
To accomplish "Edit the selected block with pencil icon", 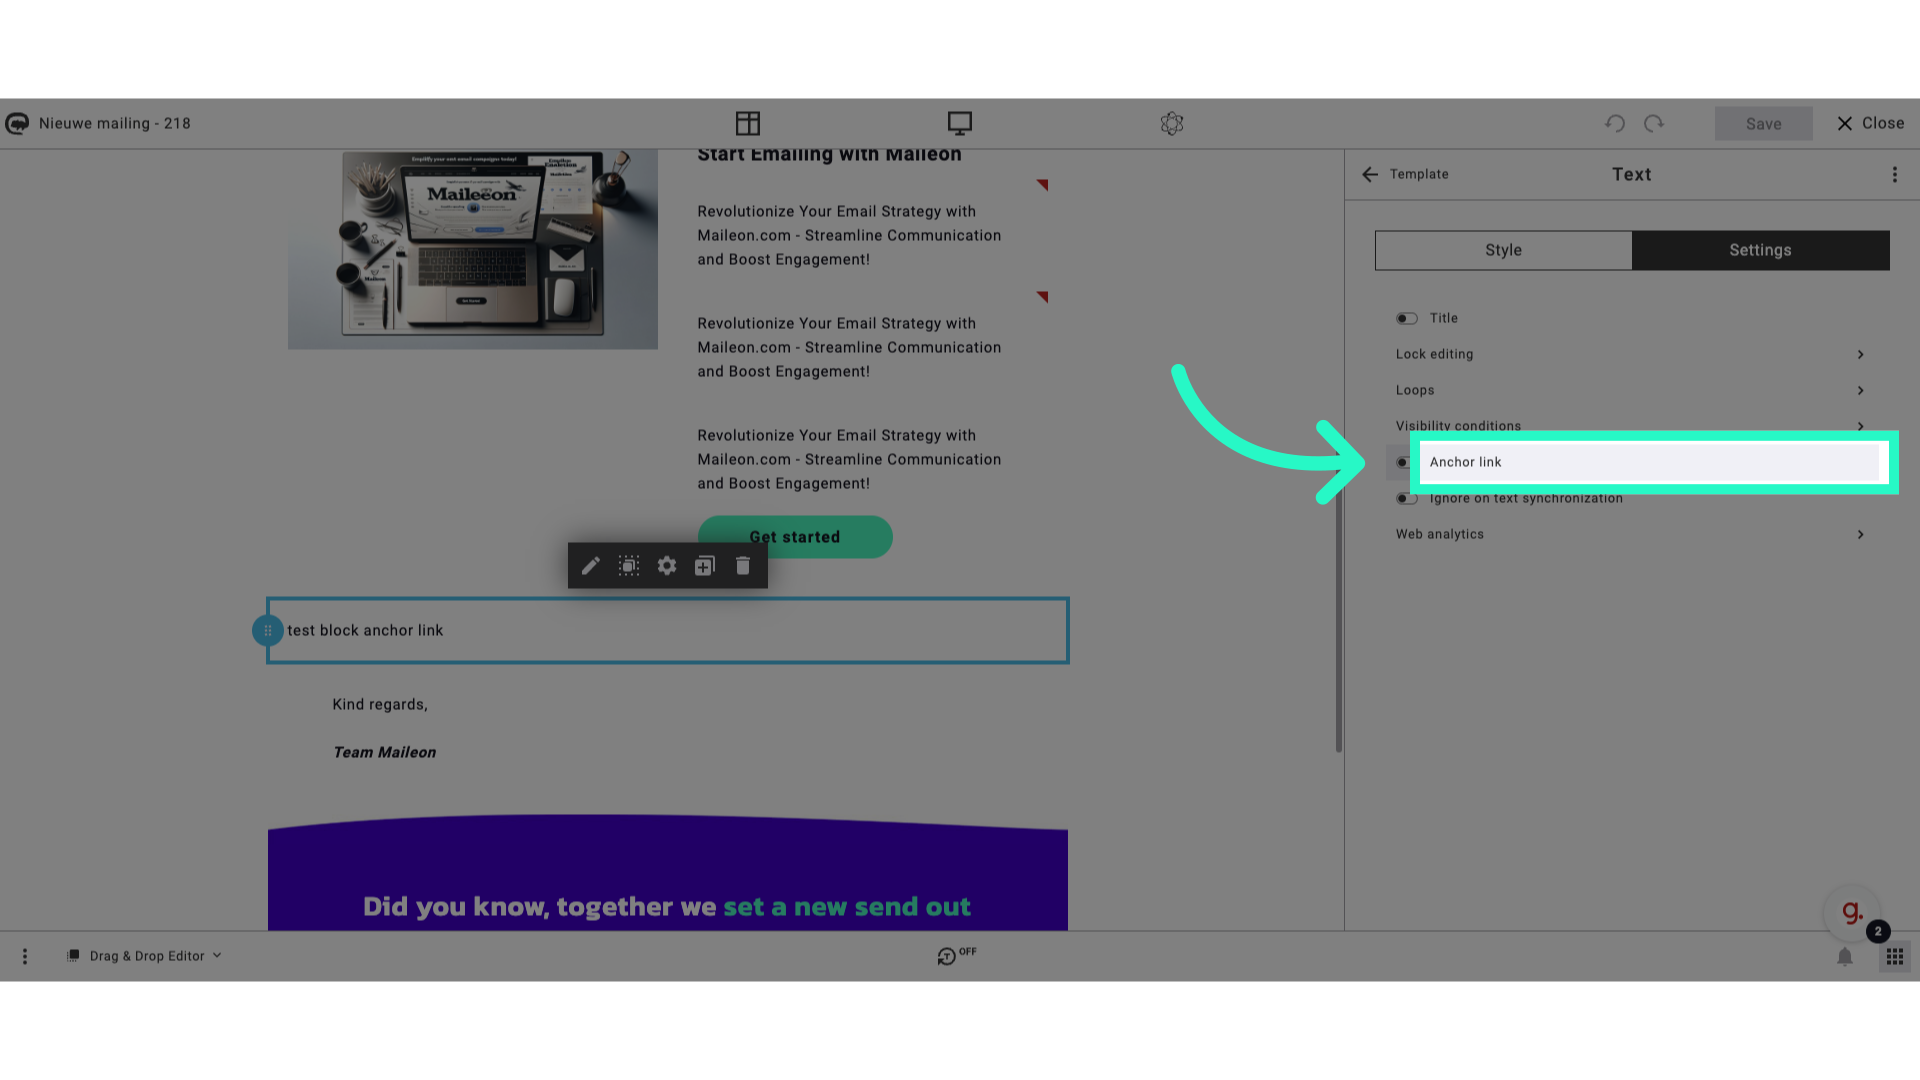I will pos(591,566).
